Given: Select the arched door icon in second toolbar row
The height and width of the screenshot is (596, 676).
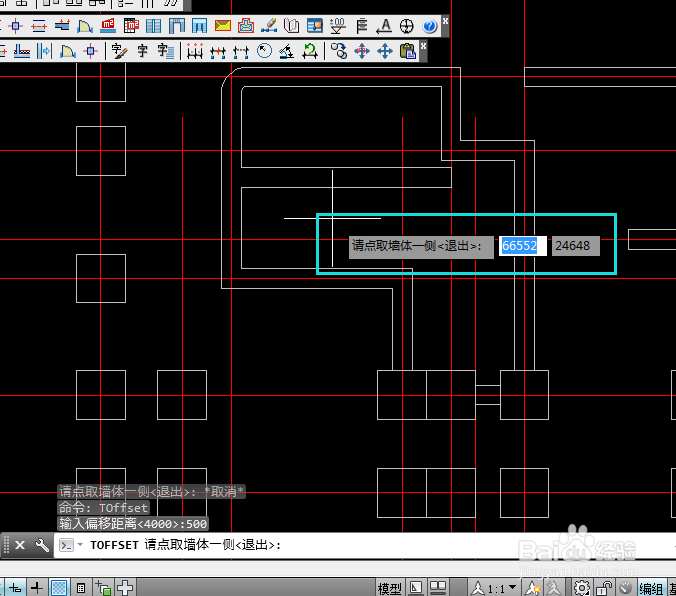Looking at the screenshot, I should (68, 51).
